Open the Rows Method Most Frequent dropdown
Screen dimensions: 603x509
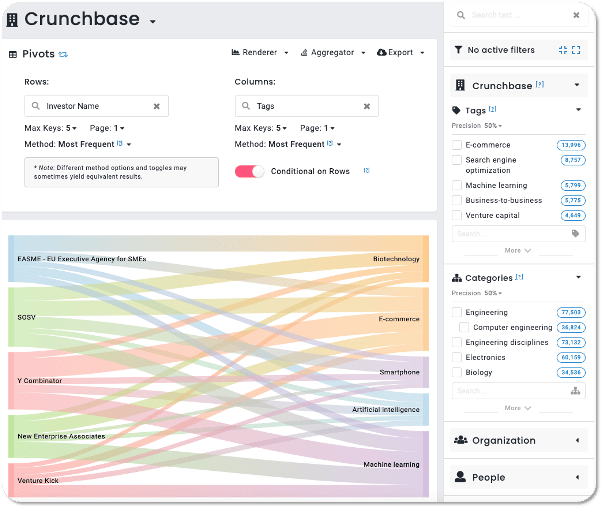coord(129,145)
